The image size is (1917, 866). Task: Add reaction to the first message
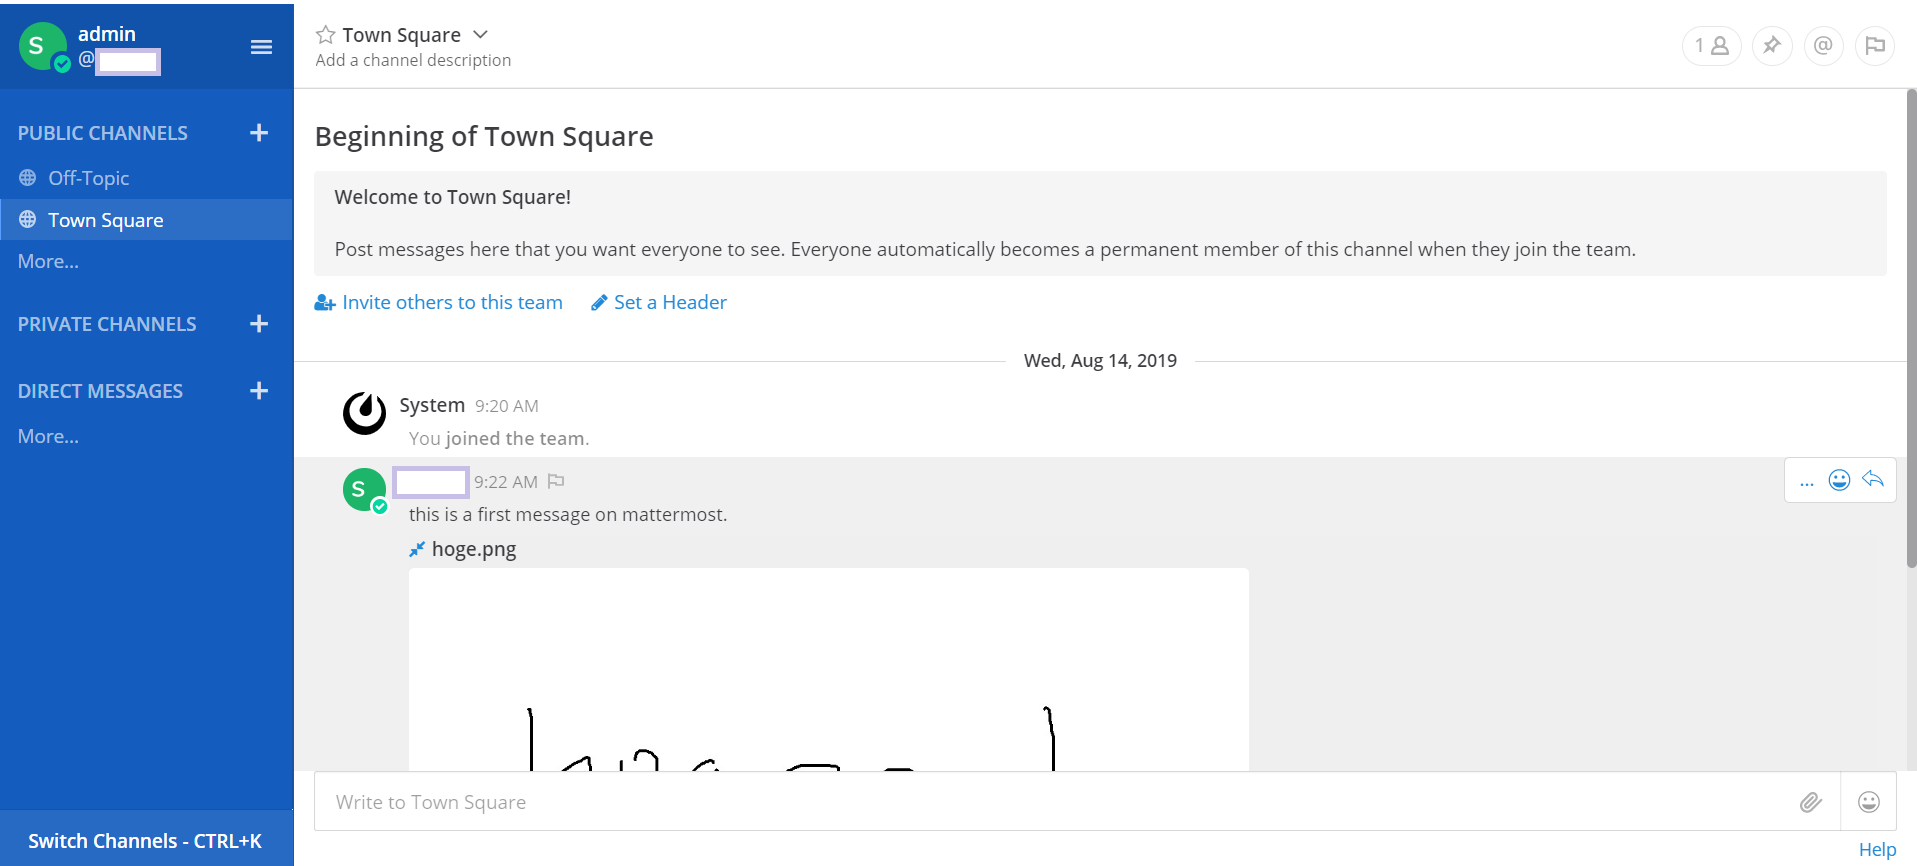pos(1839,481)
